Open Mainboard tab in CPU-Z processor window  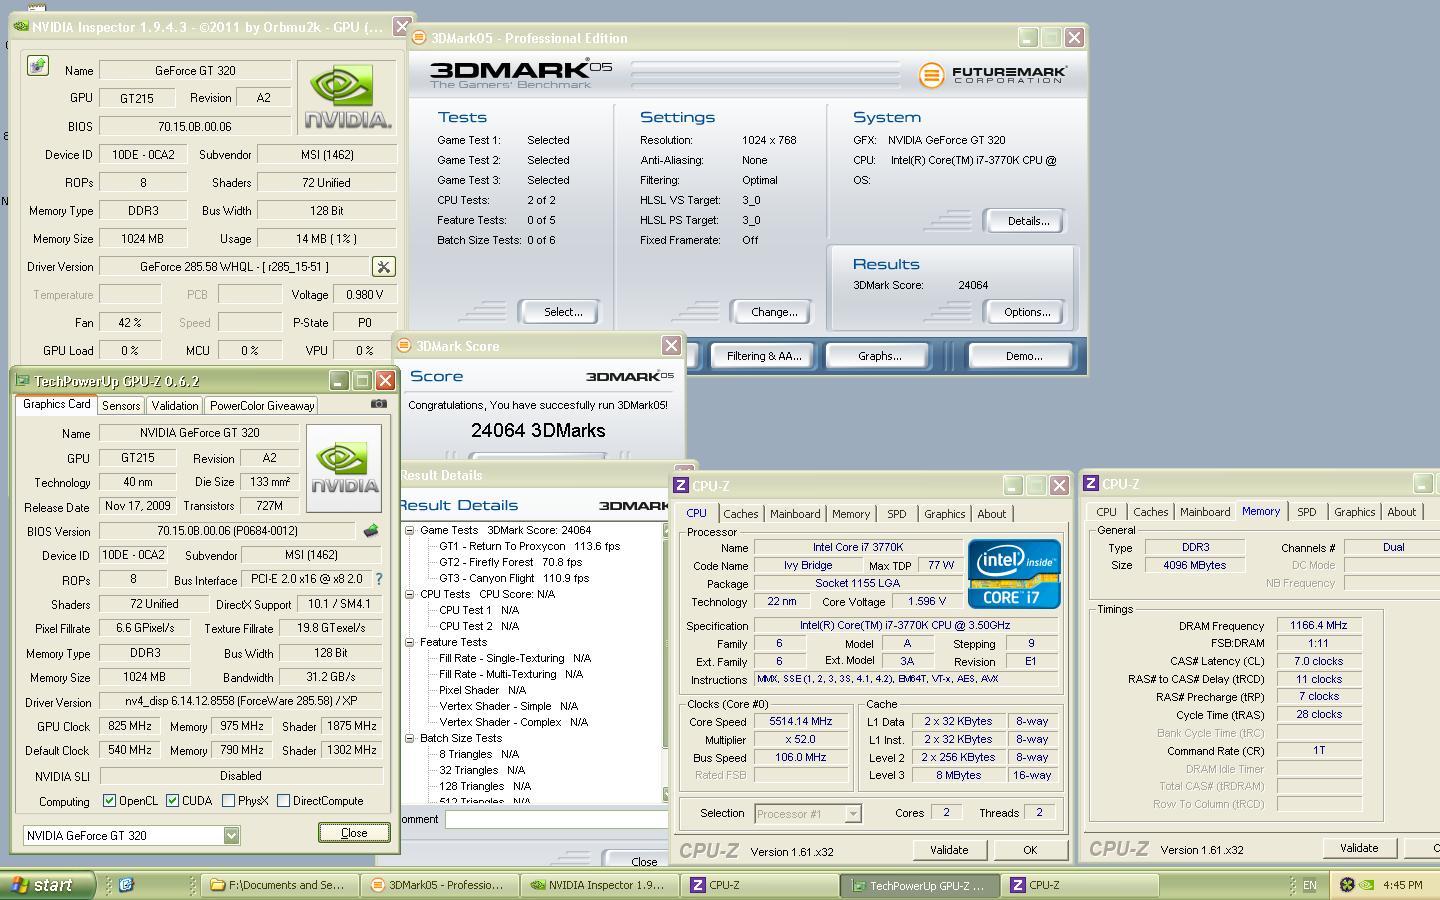[x=795, y=514]
